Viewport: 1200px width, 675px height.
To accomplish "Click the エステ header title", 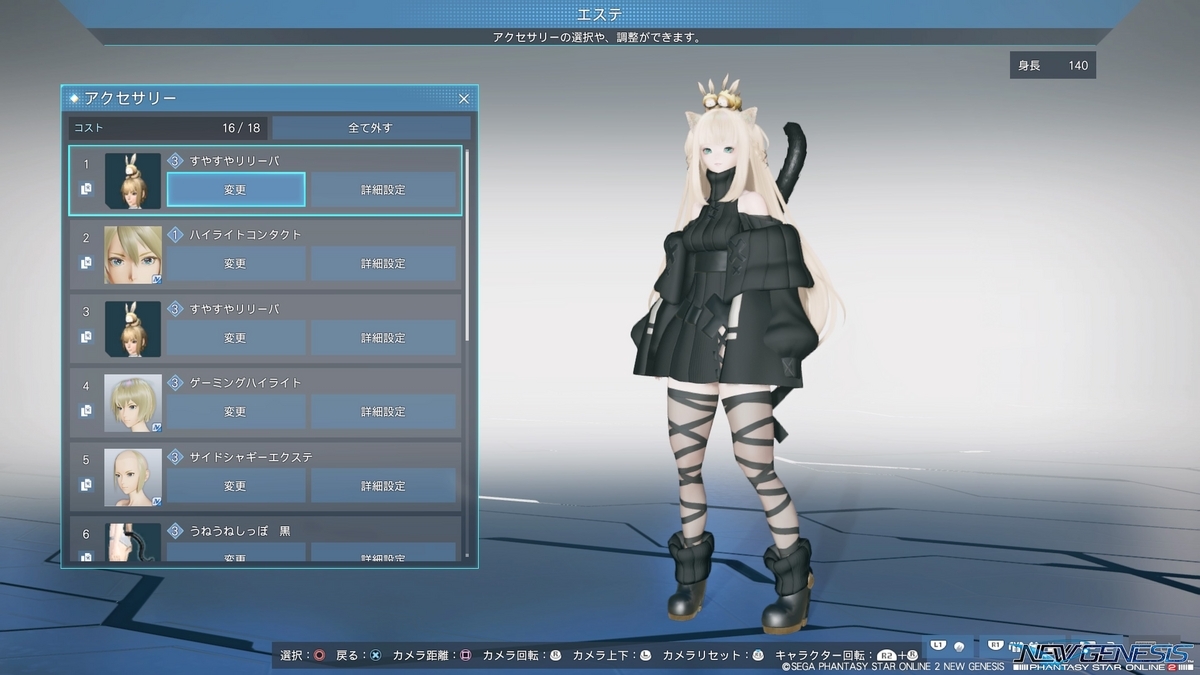I will 600,14.
